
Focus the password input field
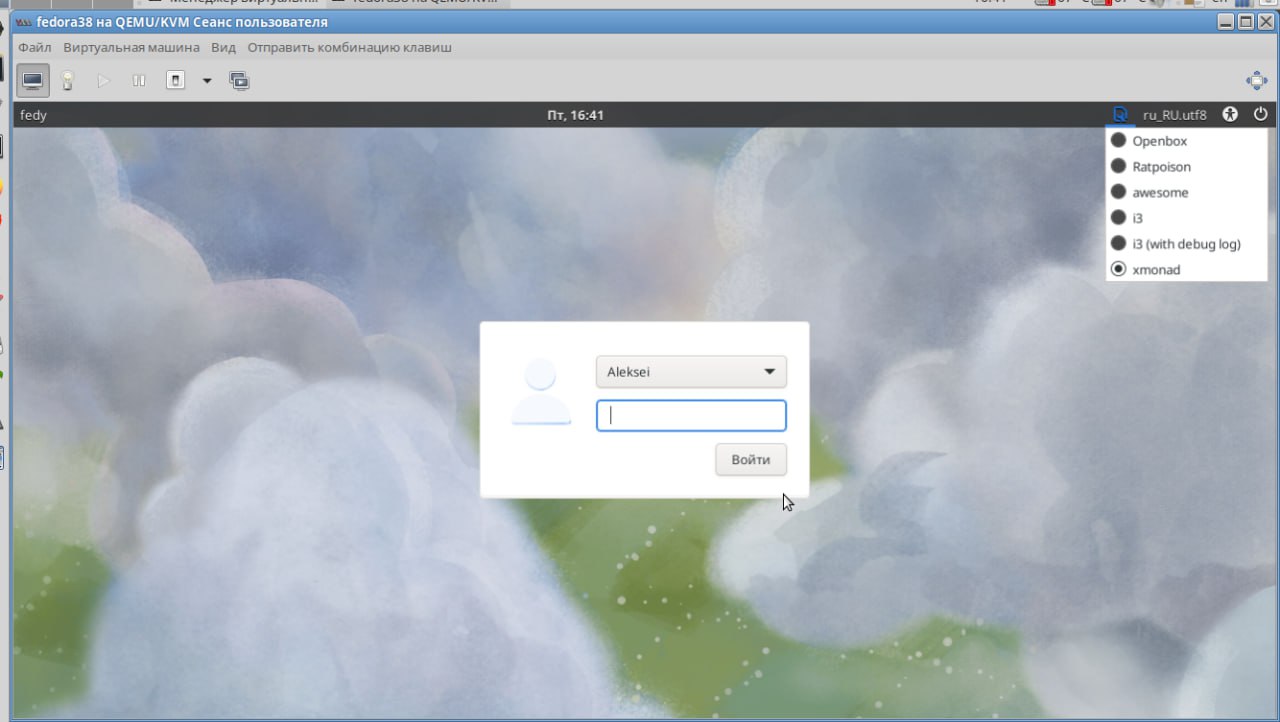[x=691, y=416]
